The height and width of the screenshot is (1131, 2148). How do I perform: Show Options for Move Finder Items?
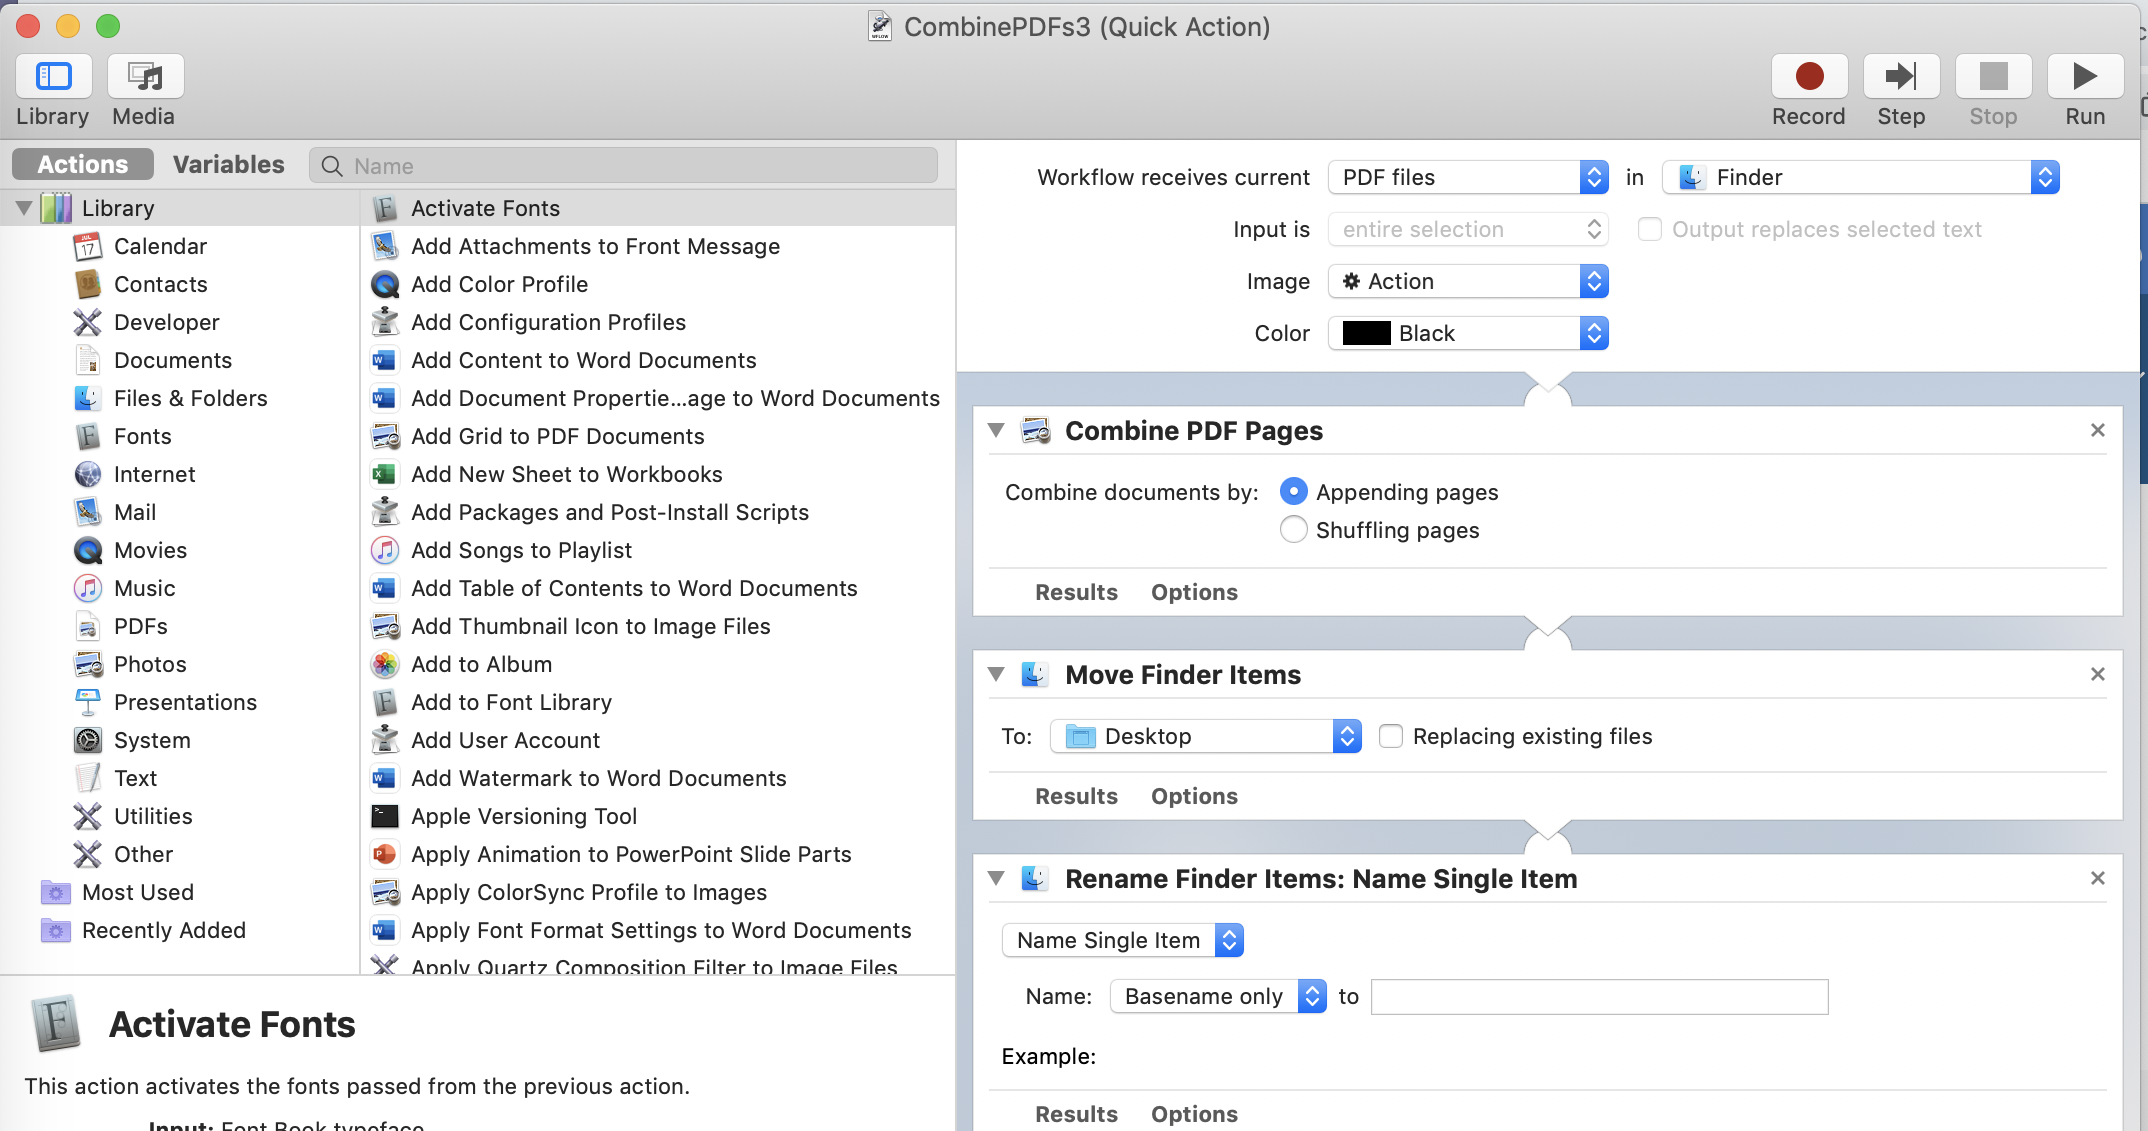(x=1193, y=797)
